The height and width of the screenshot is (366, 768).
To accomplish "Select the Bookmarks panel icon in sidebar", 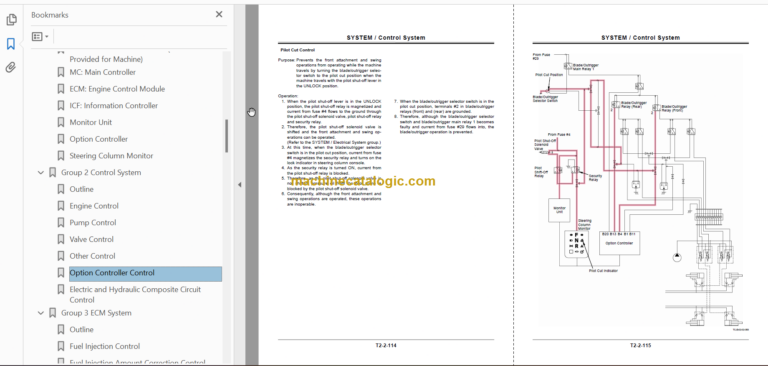I will click(x=11, y=44).
